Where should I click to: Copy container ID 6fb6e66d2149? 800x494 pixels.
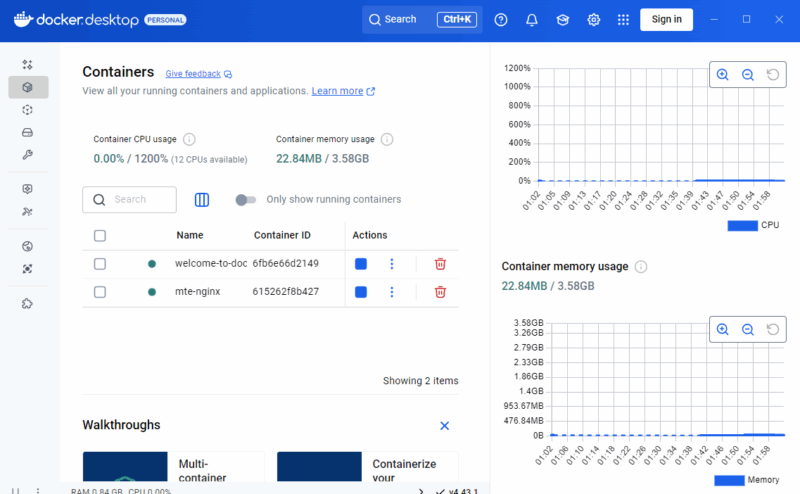(285, 263)
